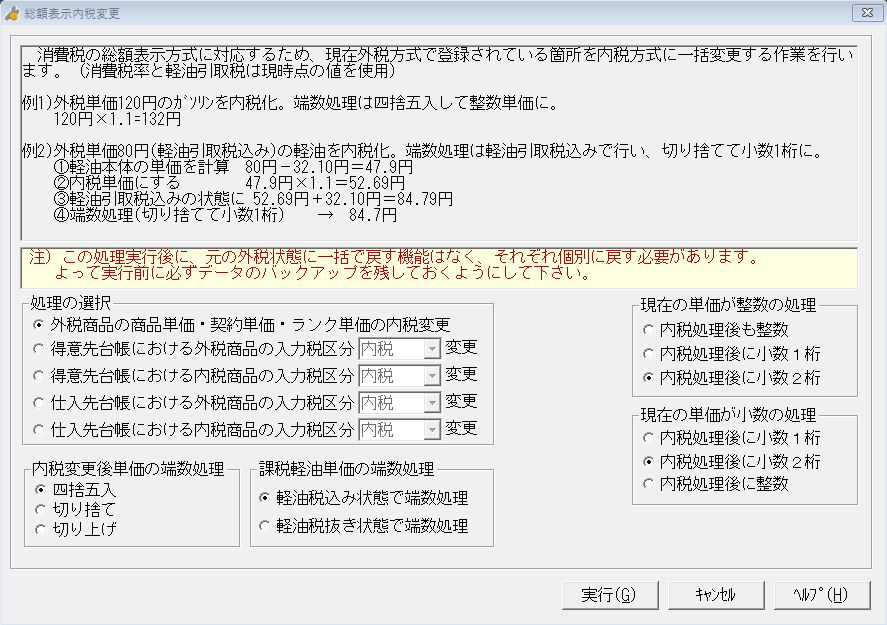The image size is (887, 625).
Task: Close the 総額表示内税変更 dialog window
Action: tap(863, 12)
